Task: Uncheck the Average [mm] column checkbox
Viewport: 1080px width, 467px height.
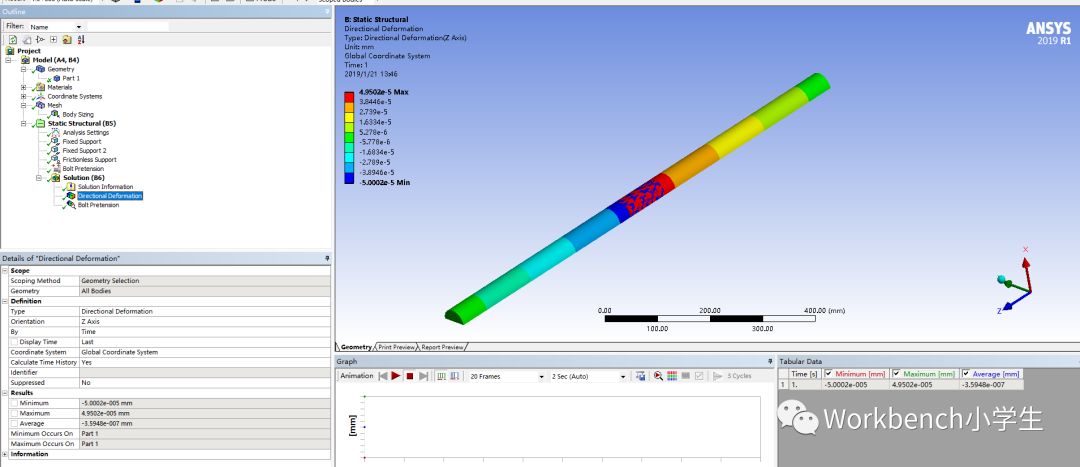Action: click(x=966, y=373)
